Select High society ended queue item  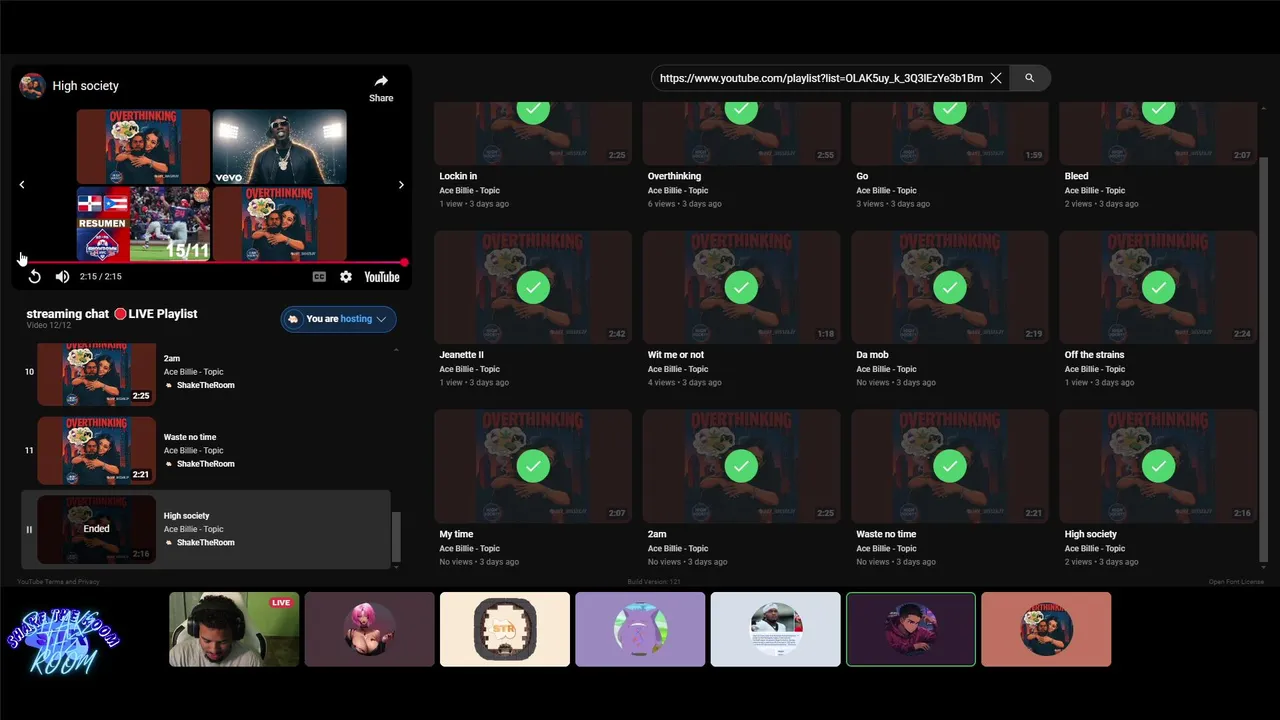206,529
